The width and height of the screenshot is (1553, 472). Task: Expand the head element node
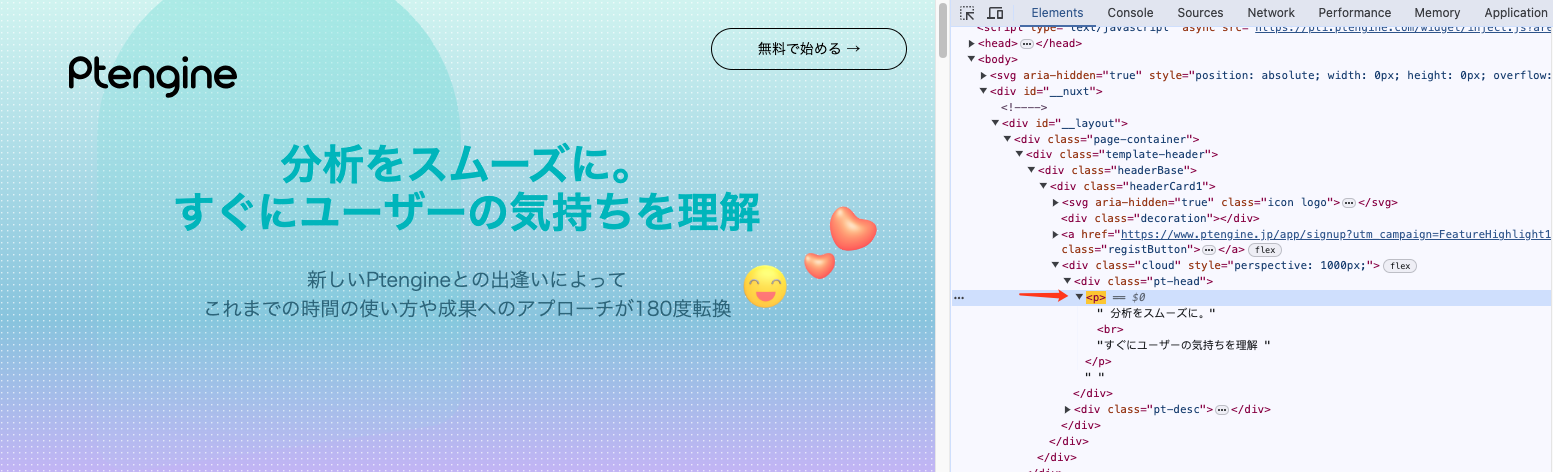[973, 44]
